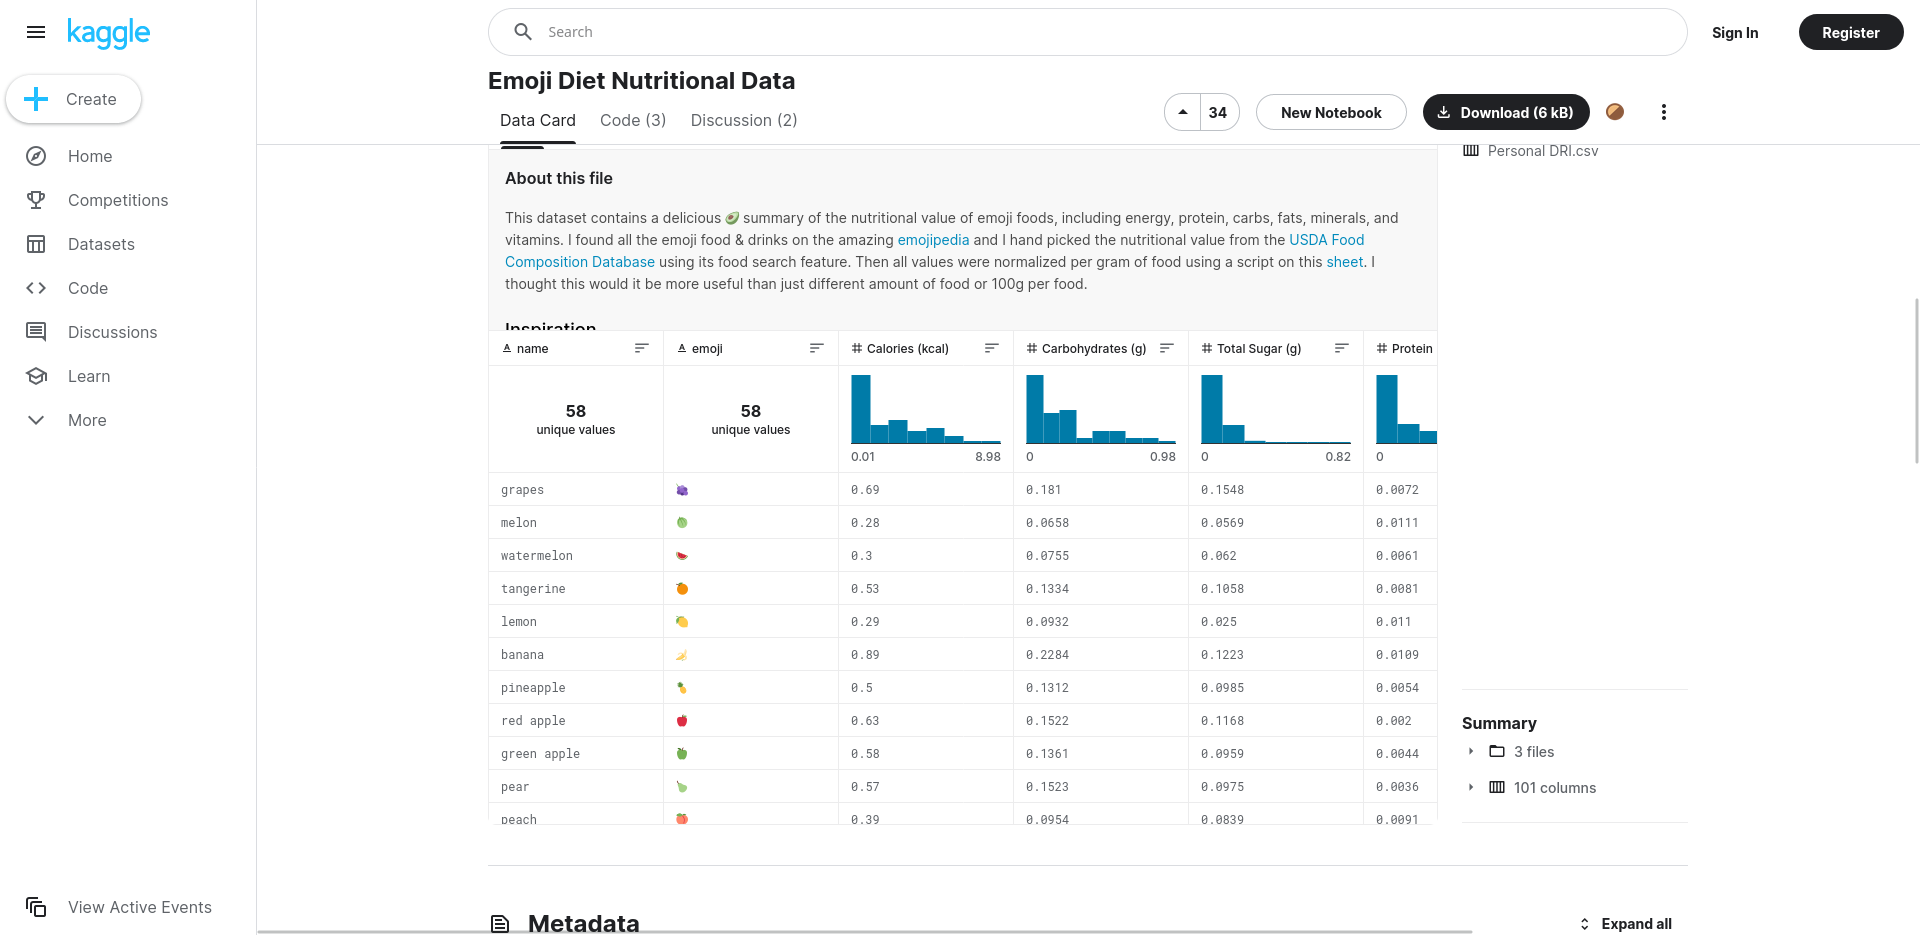Image resolution: width=1920 pixels, height=935 pixels.
Task: Open the hamburger navigation menu
Action: coord(36,32)
